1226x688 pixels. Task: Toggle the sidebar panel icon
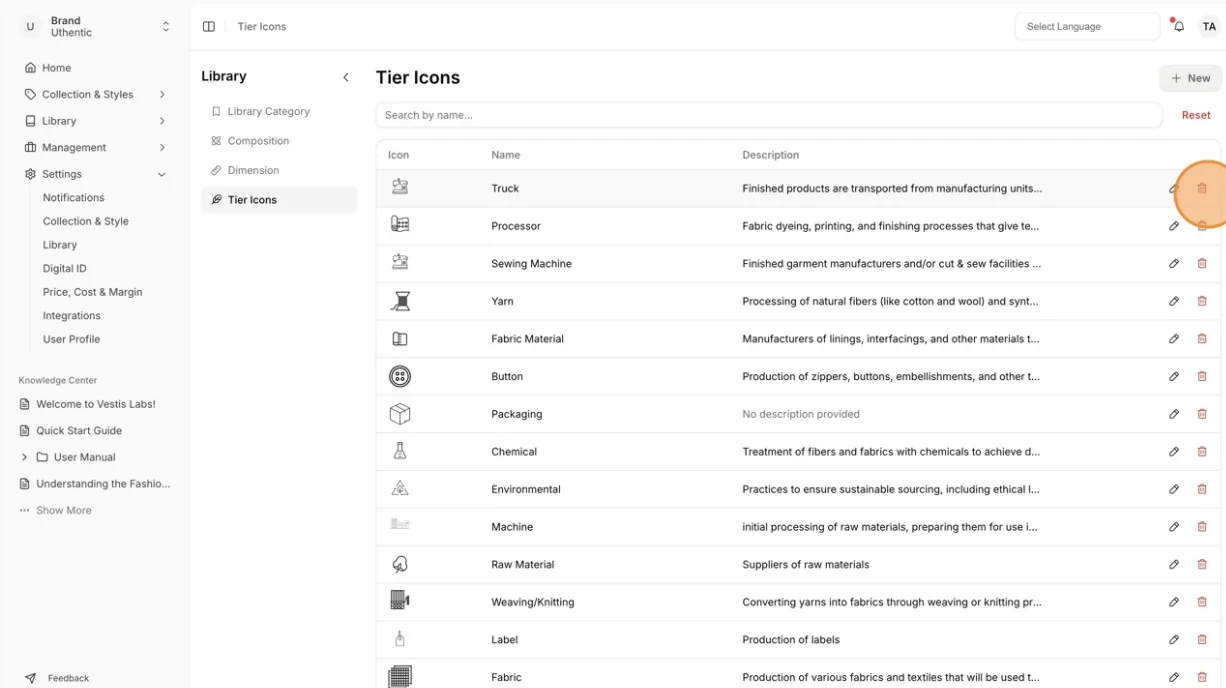[x=209, y=27]
